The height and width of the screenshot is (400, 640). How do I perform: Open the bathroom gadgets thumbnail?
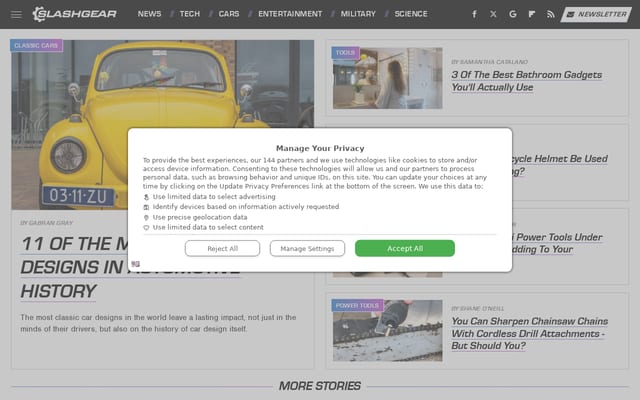[x=387, y=78]
